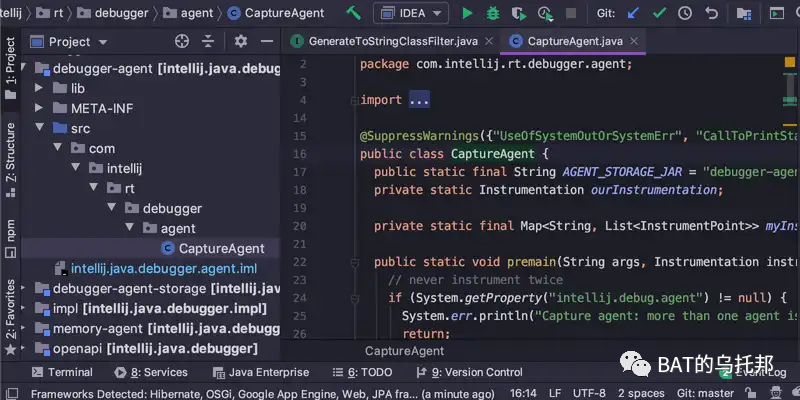Change the LF line separator
The image size is (800, 400).
point(555,394)
